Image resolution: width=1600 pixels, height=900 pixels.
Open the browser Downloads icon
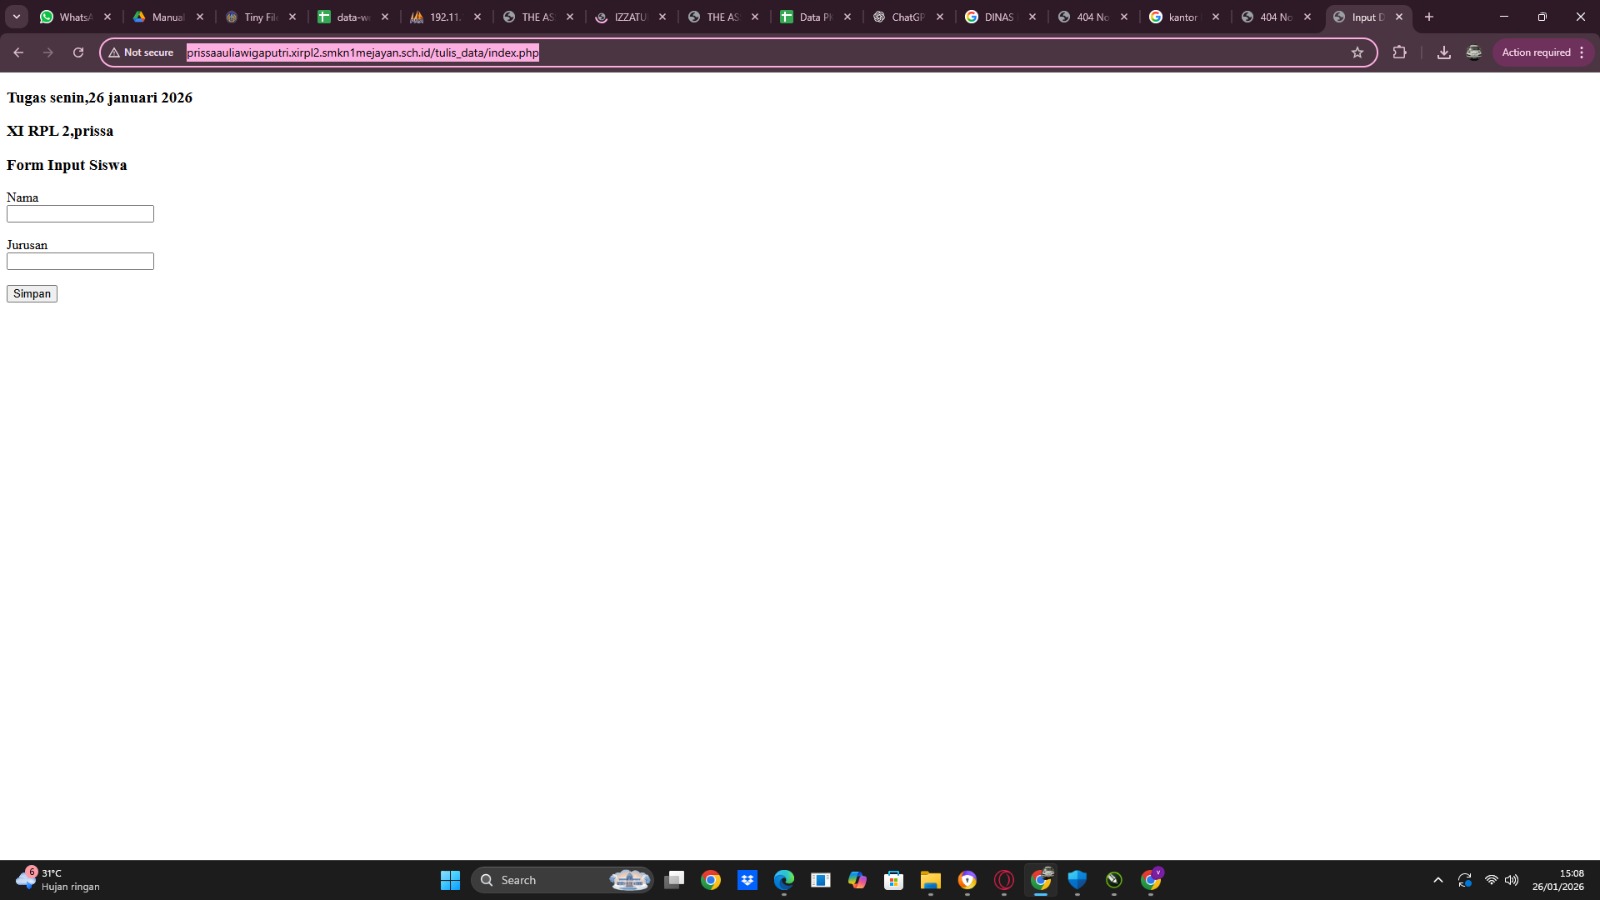1443,52
